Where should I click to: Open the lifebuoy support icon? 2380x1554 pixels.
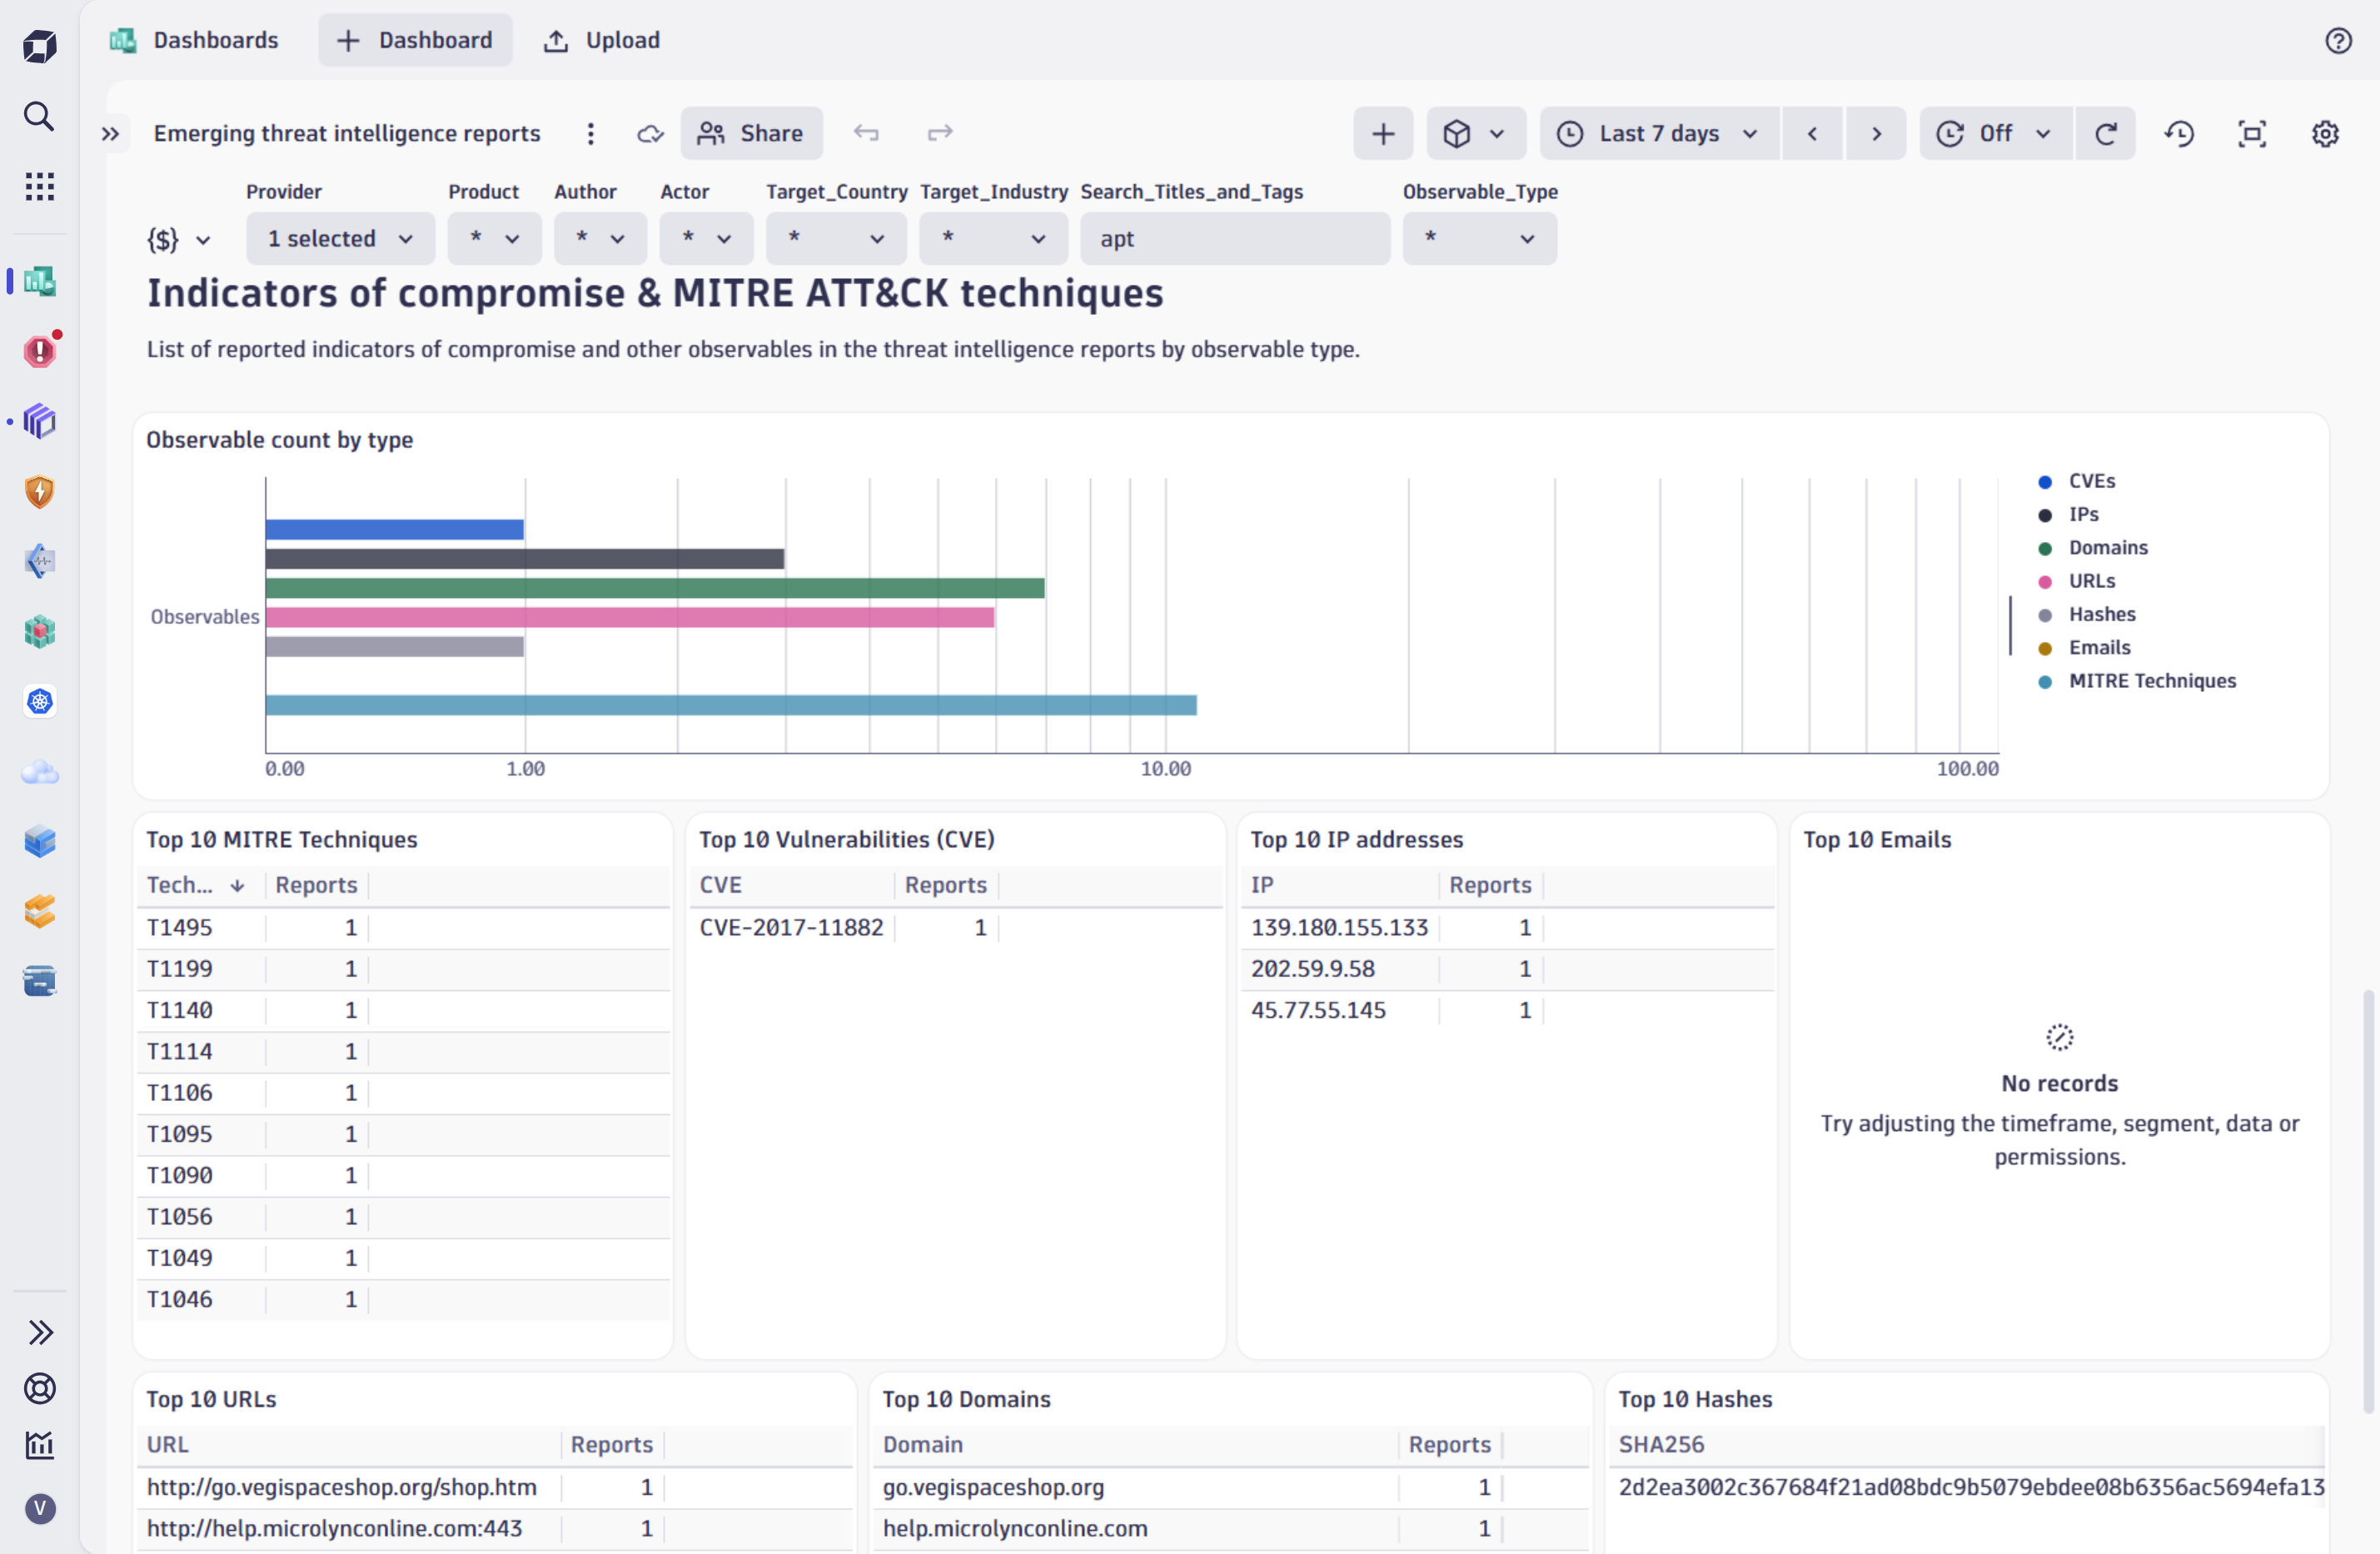(40, 1388)
